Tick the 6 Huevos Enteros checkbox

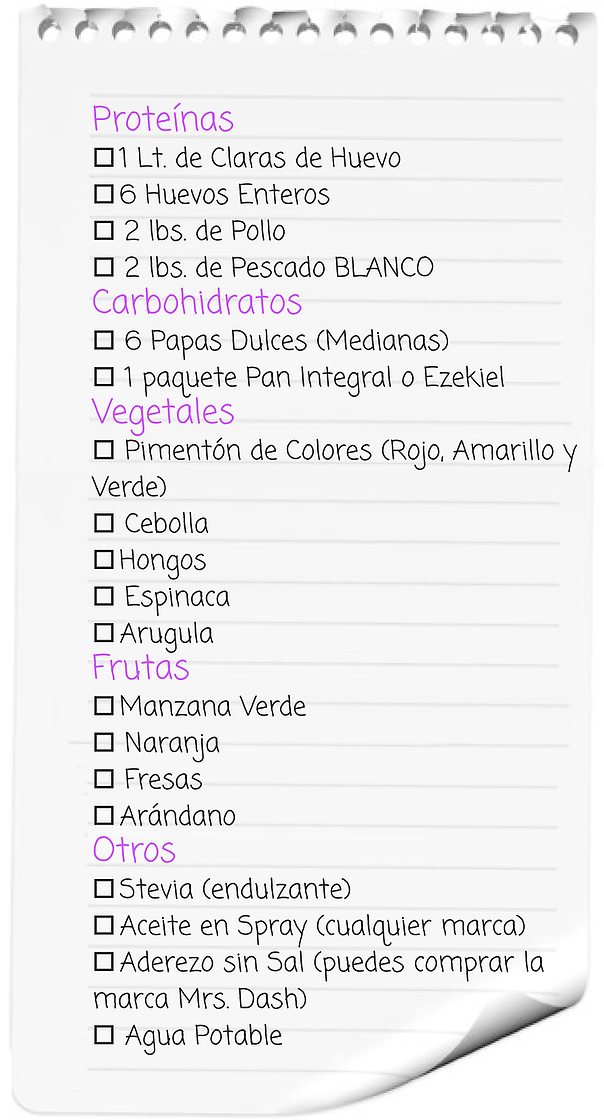[x=104, y=194]
